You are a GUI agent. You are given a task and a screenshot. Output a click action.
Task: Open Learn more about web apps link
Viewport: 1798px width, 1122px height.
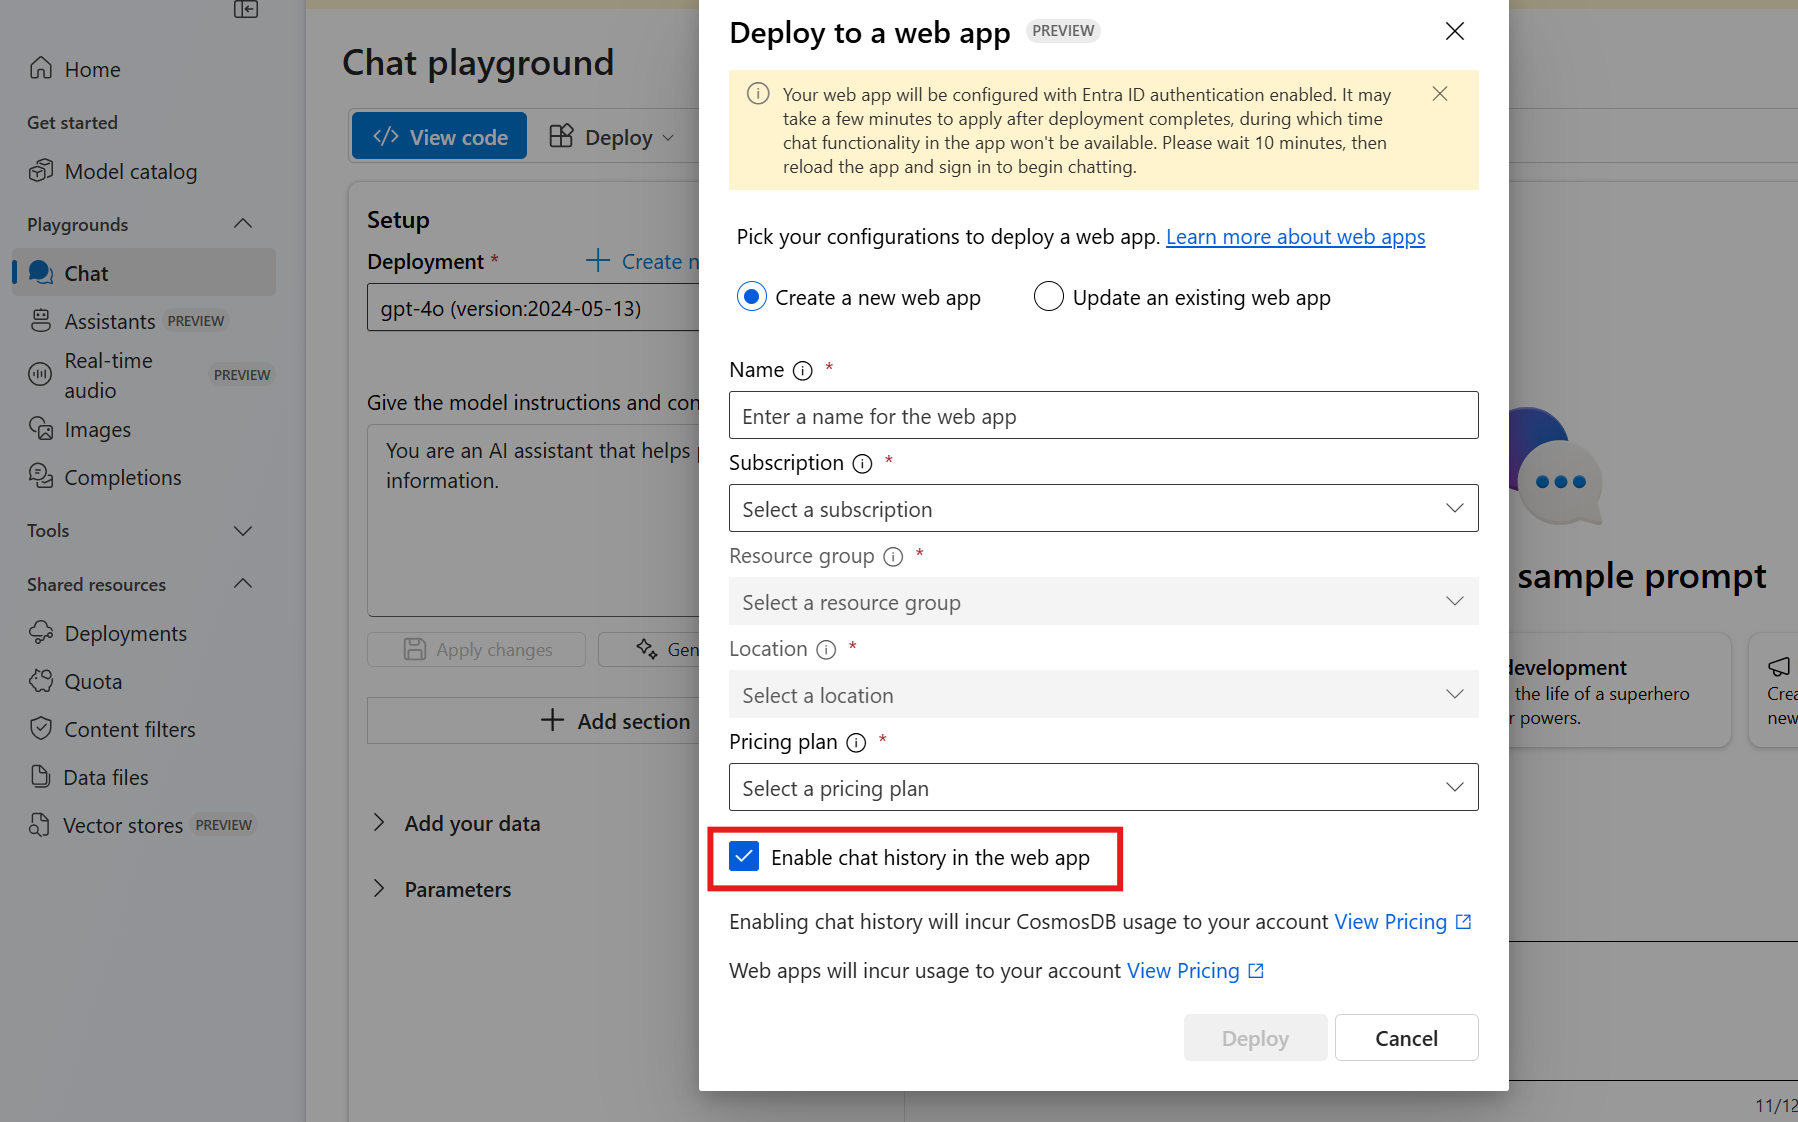tap(1295, 237)
